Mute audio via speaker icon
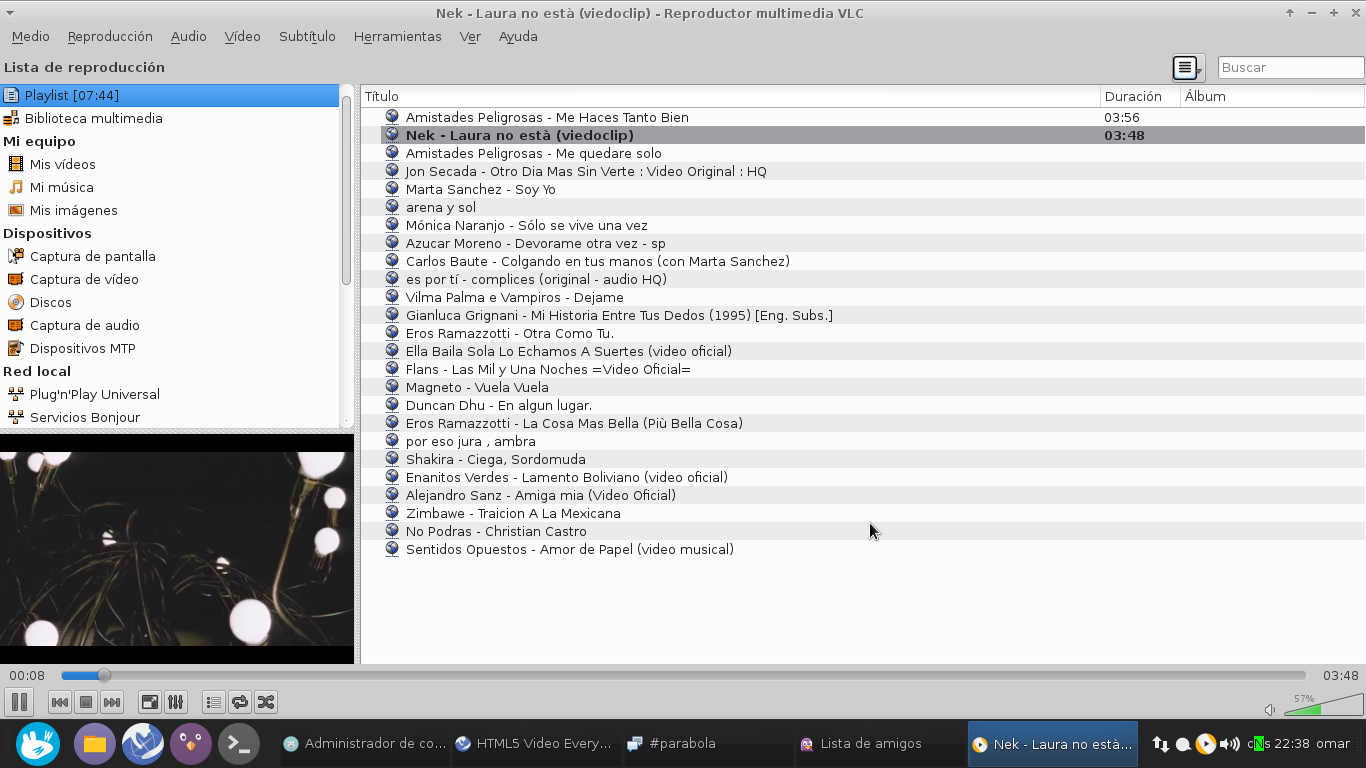Viewport: 1366px width, 768px height. pyautogui.click(x=1270, y=709)
